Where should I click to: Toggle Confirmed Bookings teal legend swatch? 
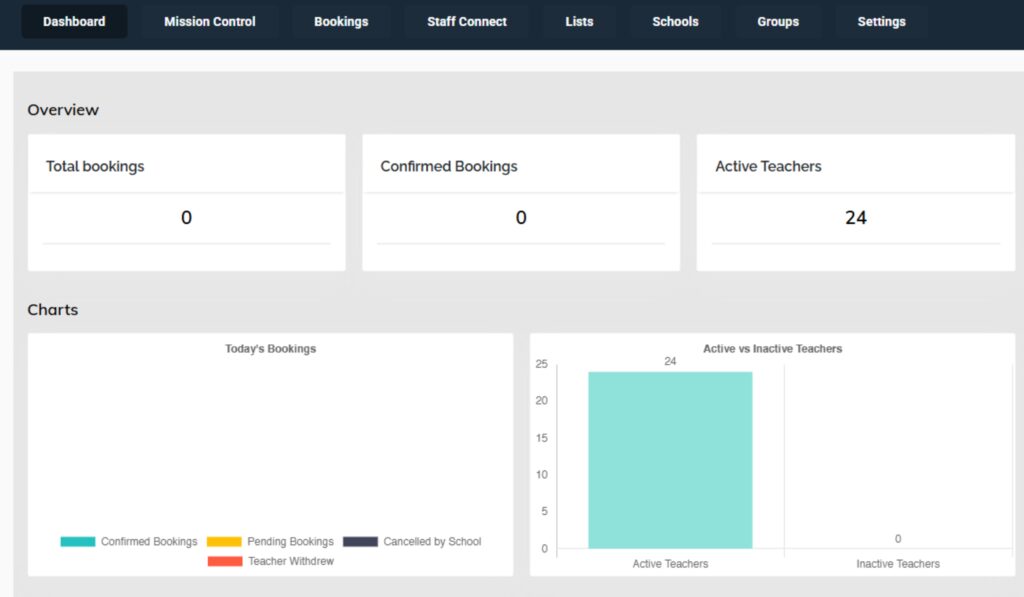pos(78,542)
